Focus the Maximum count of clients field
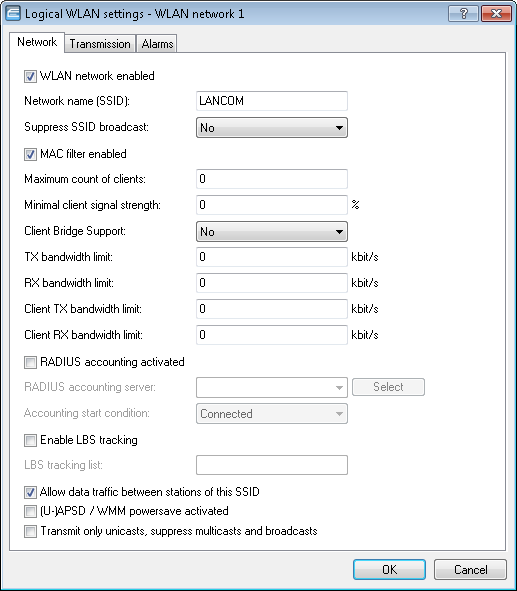Screen dimensions: 517x591 [x=272, y=179]
